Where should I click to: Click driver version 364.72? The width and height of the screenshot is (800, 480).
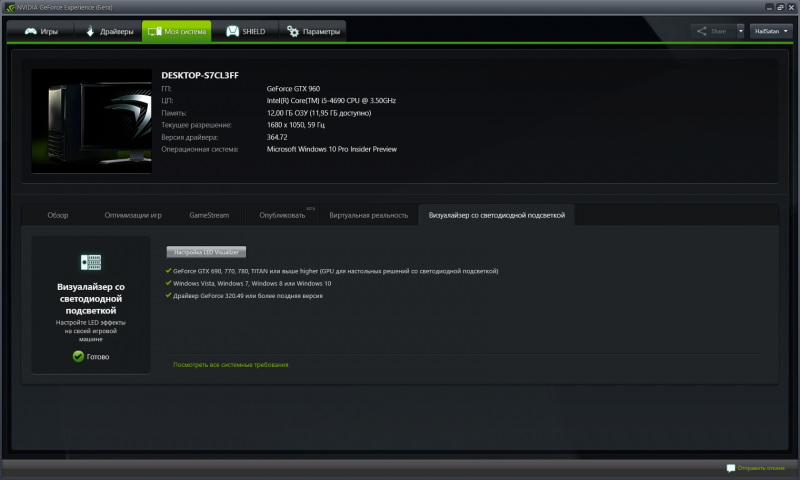(x=277, y=137)
